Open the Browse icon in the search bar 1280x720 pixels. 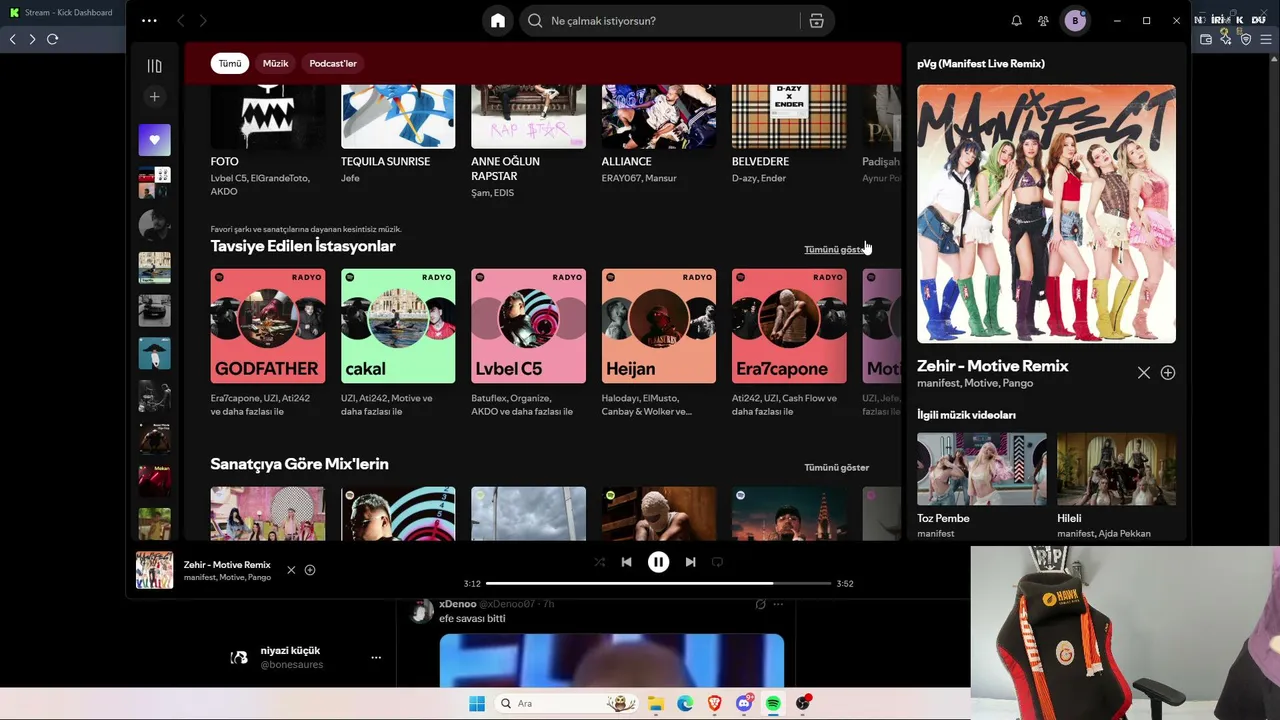coord(817,21)
